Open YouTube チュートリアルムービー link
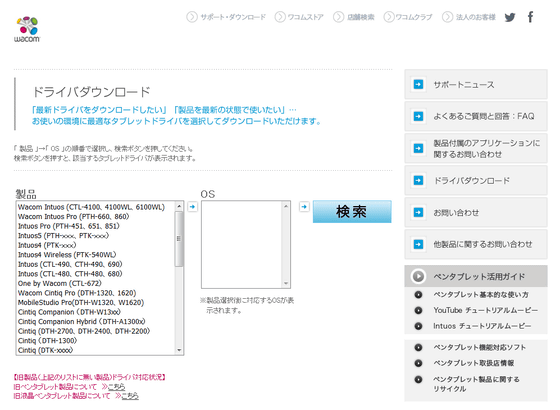 click(485, 310)
